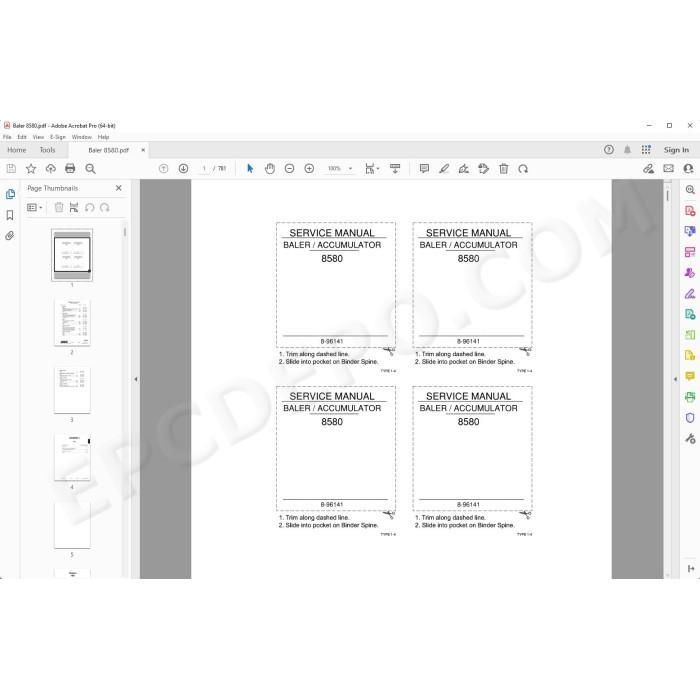Choose the Selection arrow tool
The height and width of the screenshot is (700, 700).
[250, 169]
